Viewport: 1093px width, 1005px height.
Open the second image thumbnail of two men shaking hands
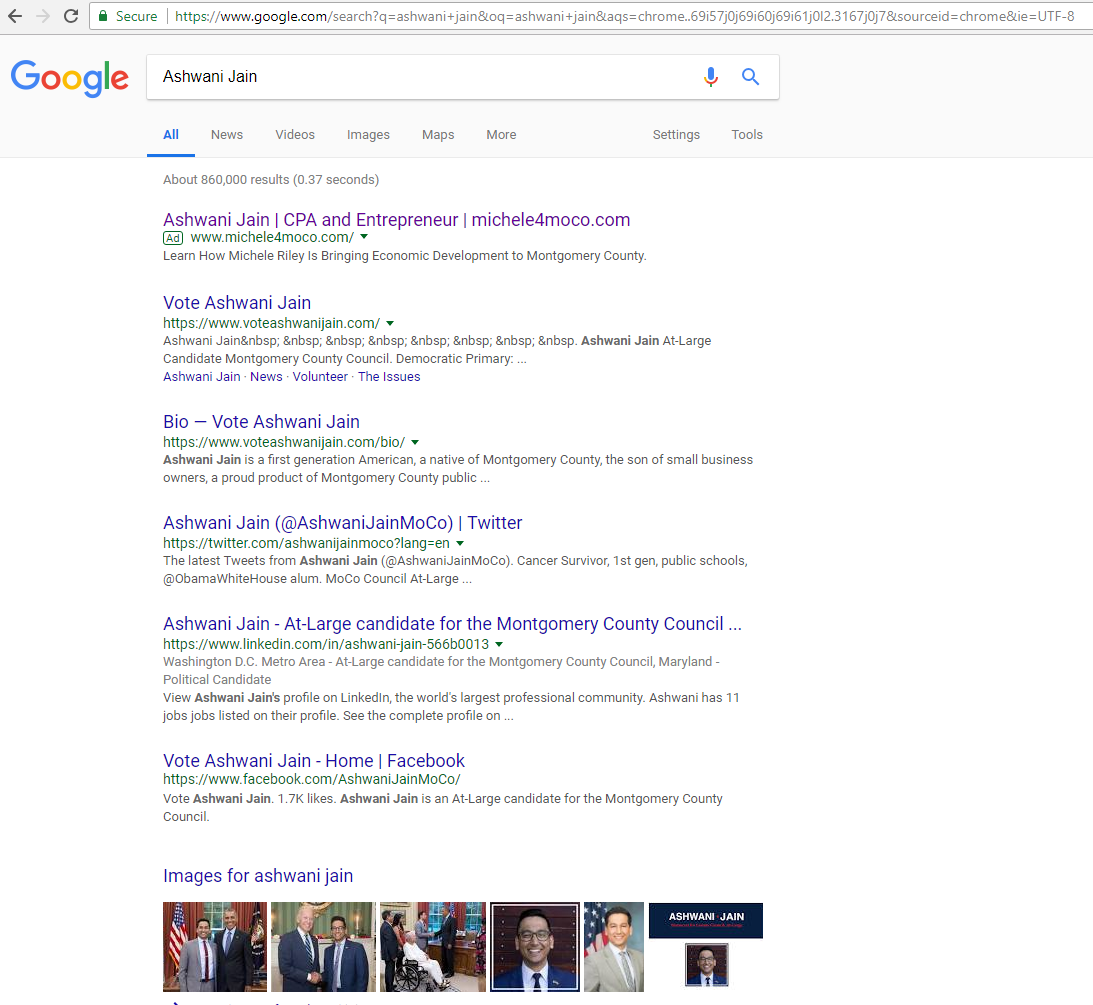323,946
